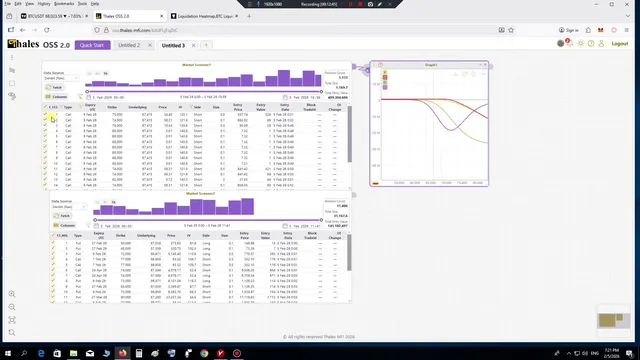
Task: Open the browser Bookmarks menu
Action: pos(64,4)
